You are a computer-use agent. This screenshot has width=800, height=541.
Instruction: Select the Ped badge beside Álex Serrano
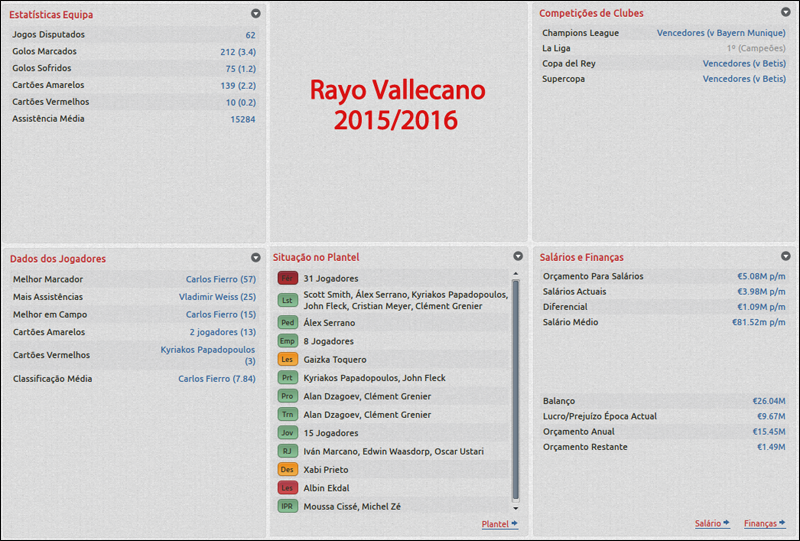click(x=287, y=323)
